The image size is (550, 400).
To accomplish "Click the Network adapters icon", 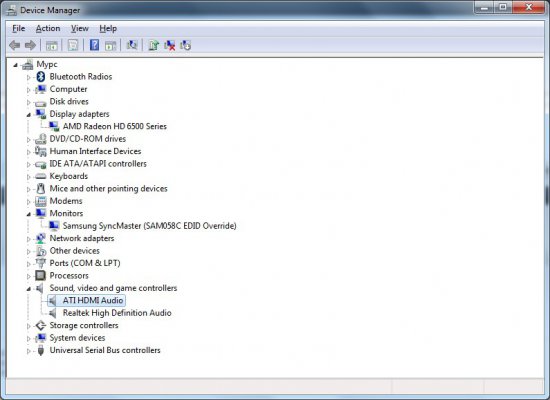I will 41,238.
